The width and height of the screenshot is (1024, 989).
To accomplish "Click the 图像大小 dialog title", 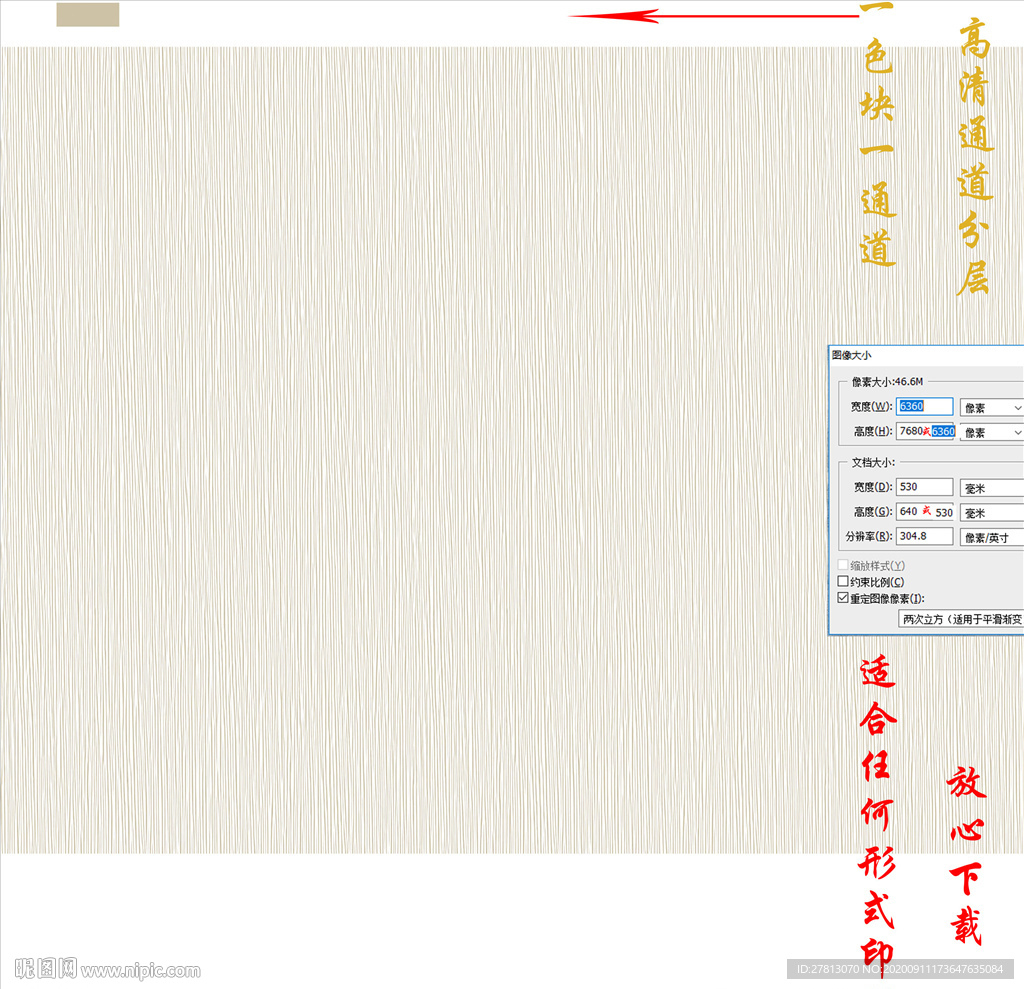I will [x=852, y=355].
